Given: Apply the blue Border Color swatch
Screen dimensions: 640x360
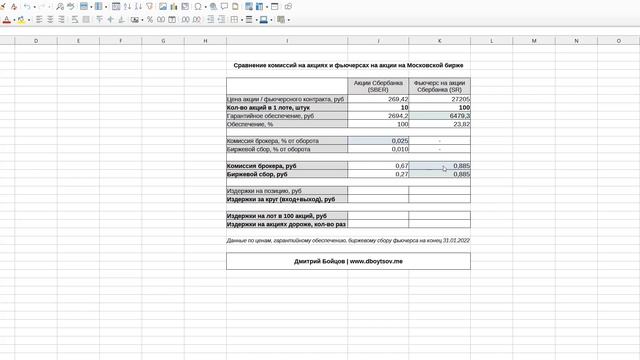Looking at the screenshot, I should coord(264,20).
